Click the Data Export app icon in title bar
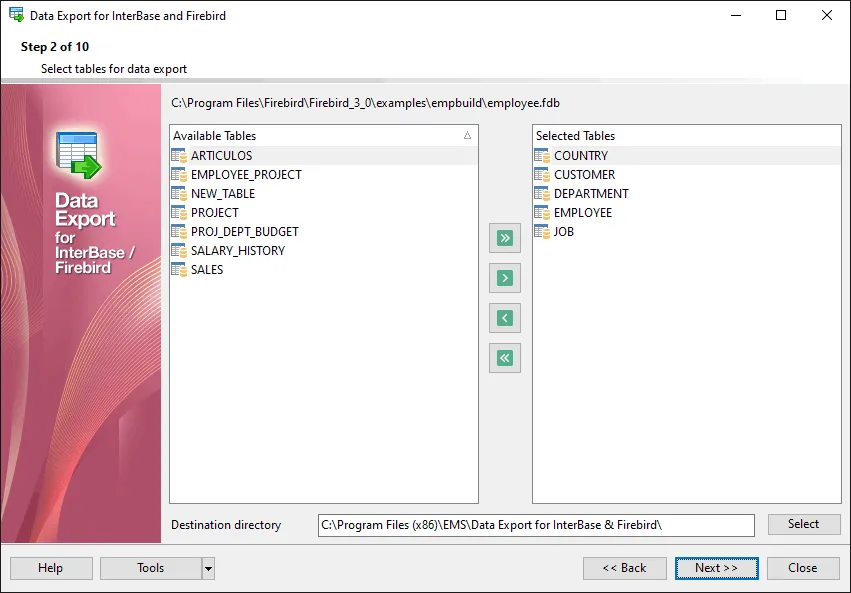Viewport: 851px width, 593px height. point(16,15)
